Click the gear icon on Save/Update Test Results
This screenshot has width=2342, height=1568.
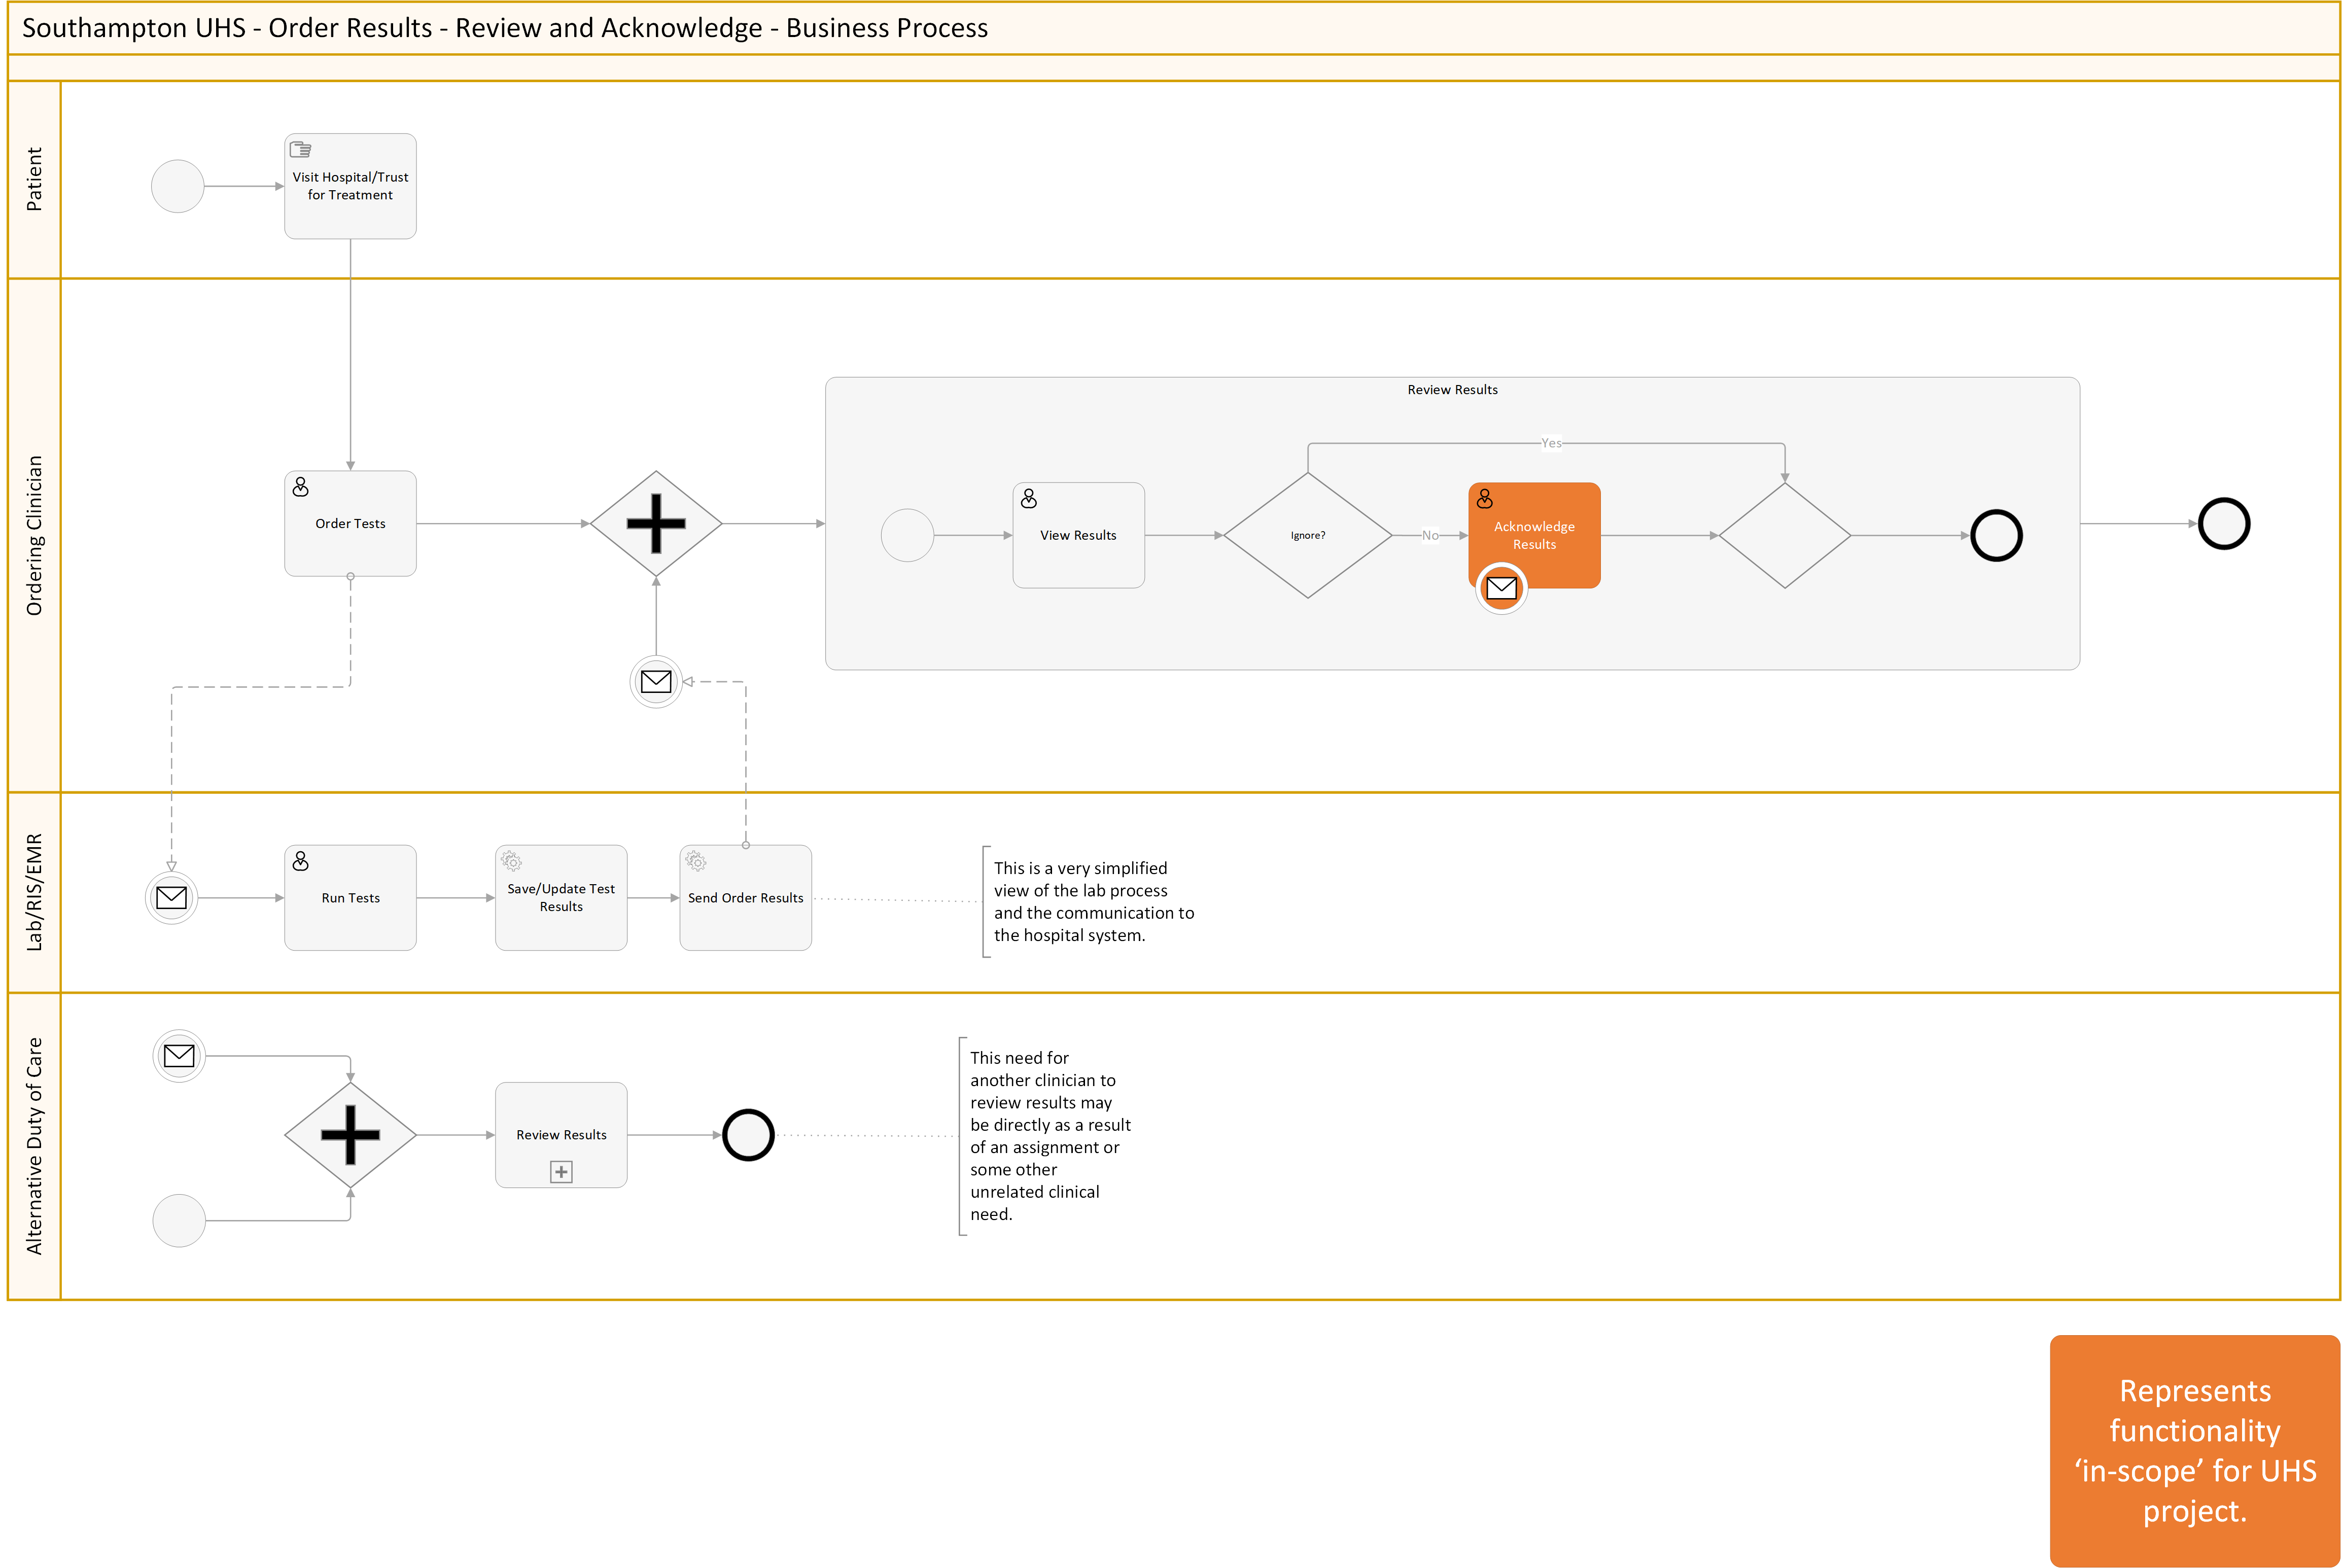tap(511, 861)
